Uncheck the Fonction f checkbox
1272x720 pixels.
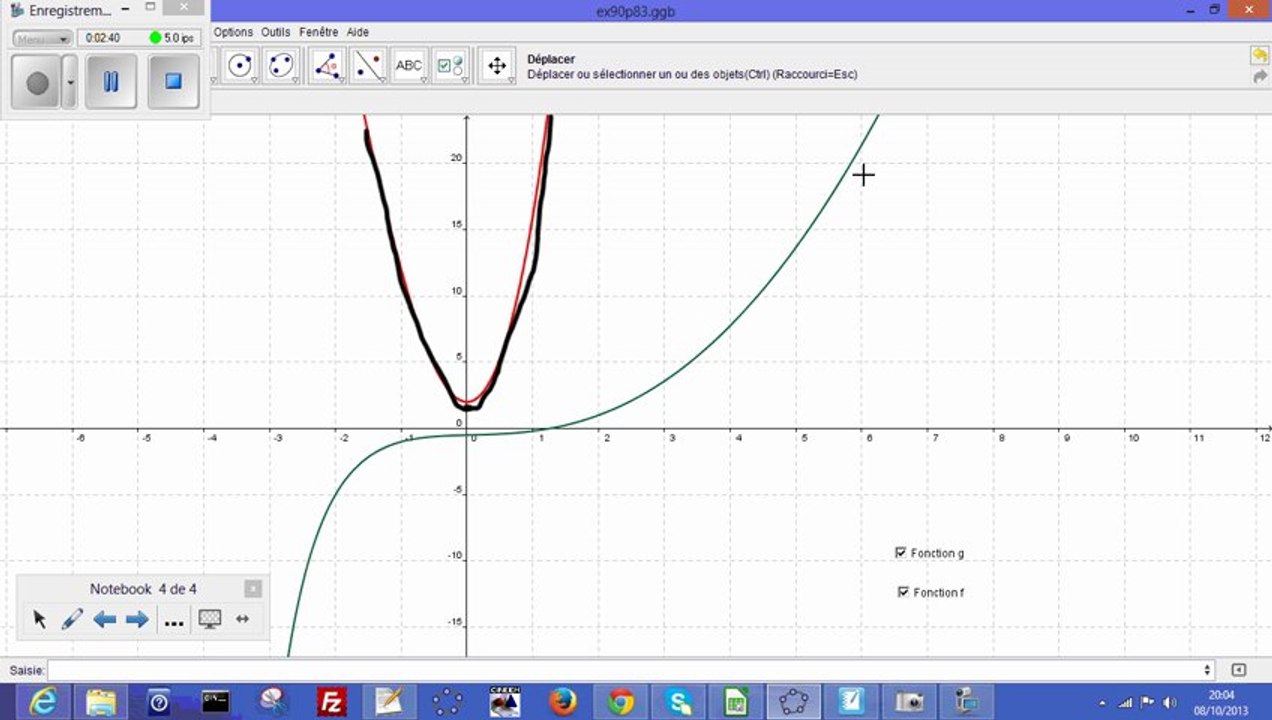[904, 592]
